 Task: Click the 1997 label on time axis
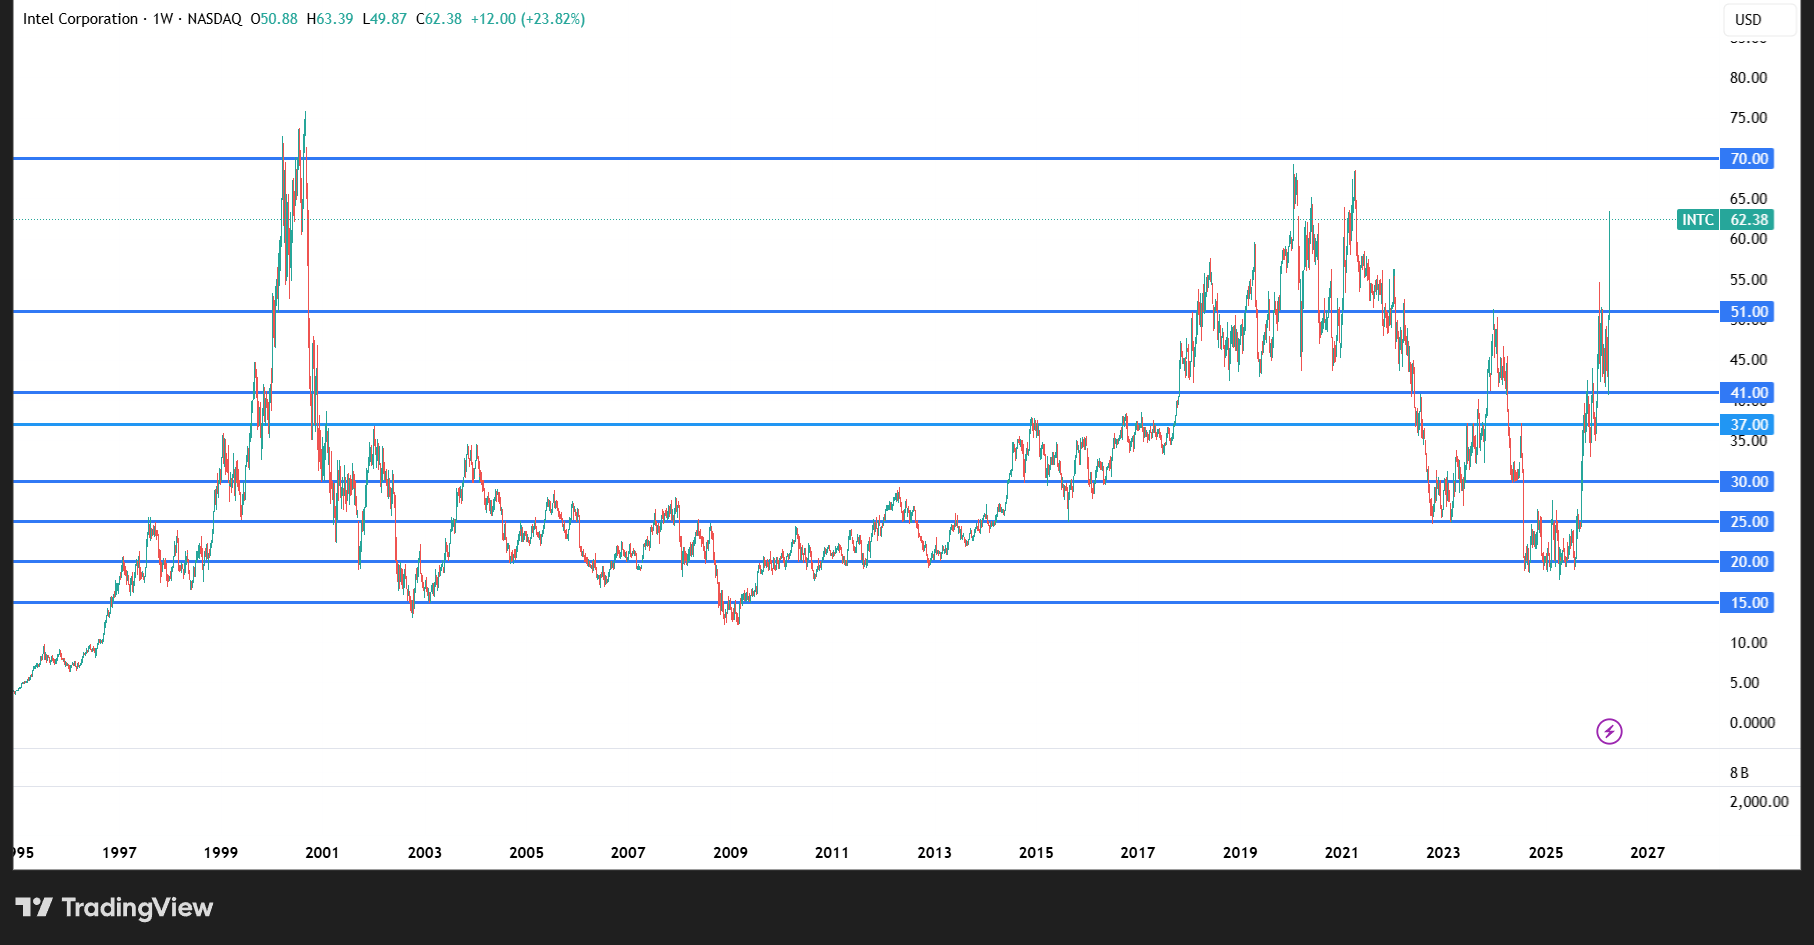coord(119,852)
